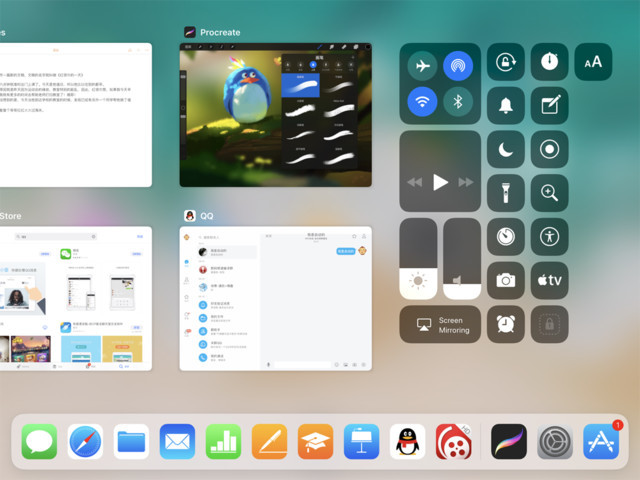Image resolution: width=640 pixels, height=480 pixels.
Task: Toggle AirDrop in Control Center
Action: [458, 66]
